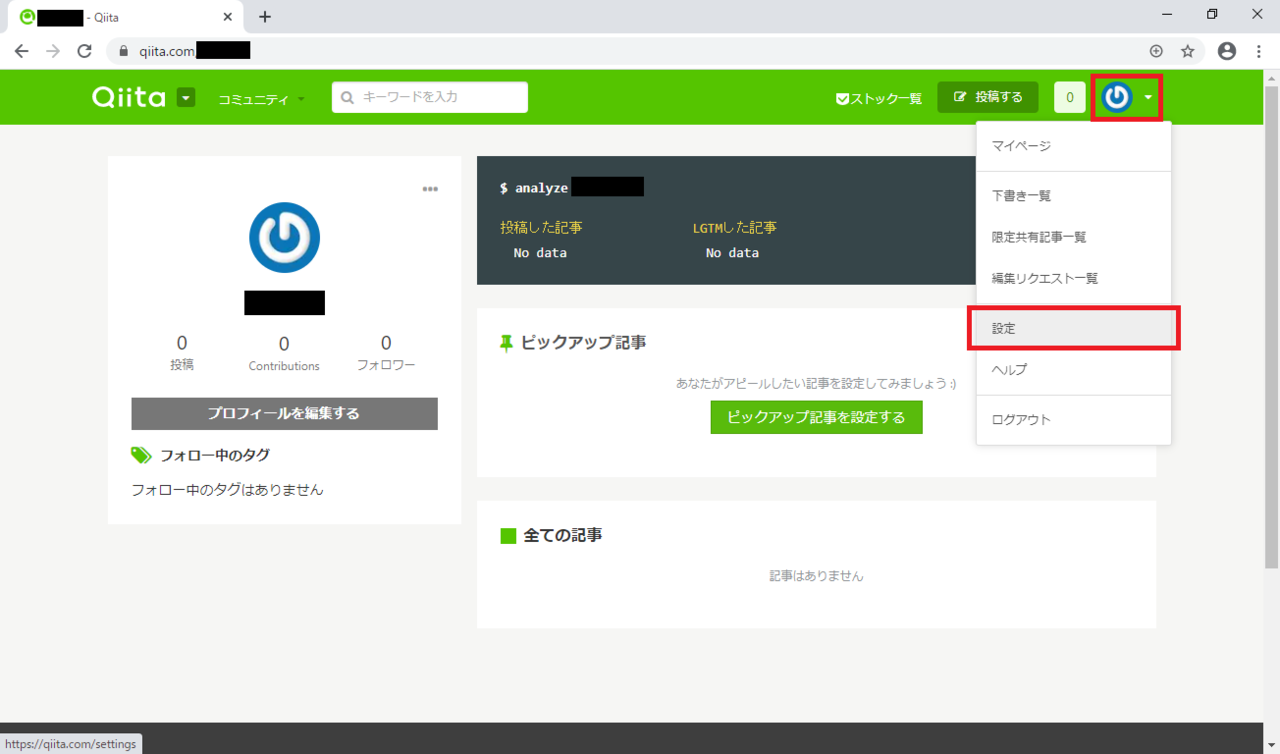Image resolution: width=1280 pixels, height=754 pixels.
Task: Open Chrome three-dot menu
Action: click(1259, 51)
